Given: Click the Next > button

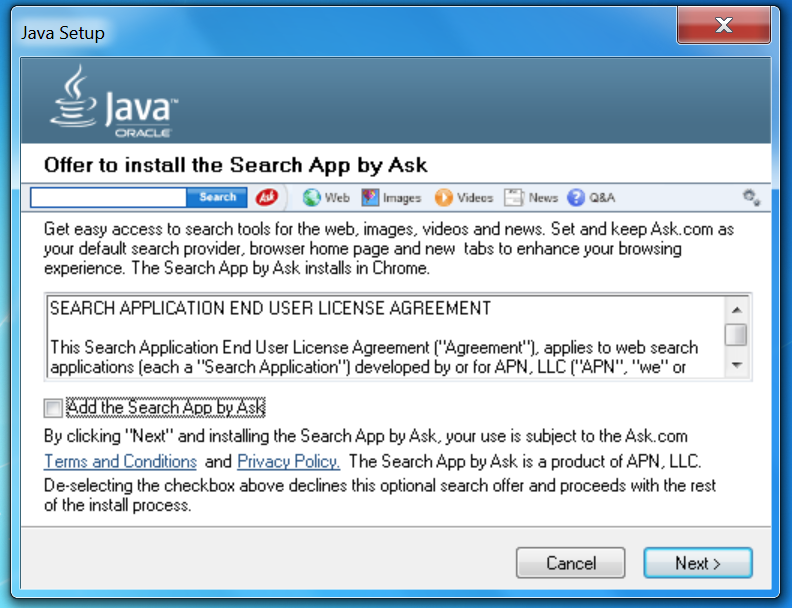Looking at the screenshot, I should 698,563.
